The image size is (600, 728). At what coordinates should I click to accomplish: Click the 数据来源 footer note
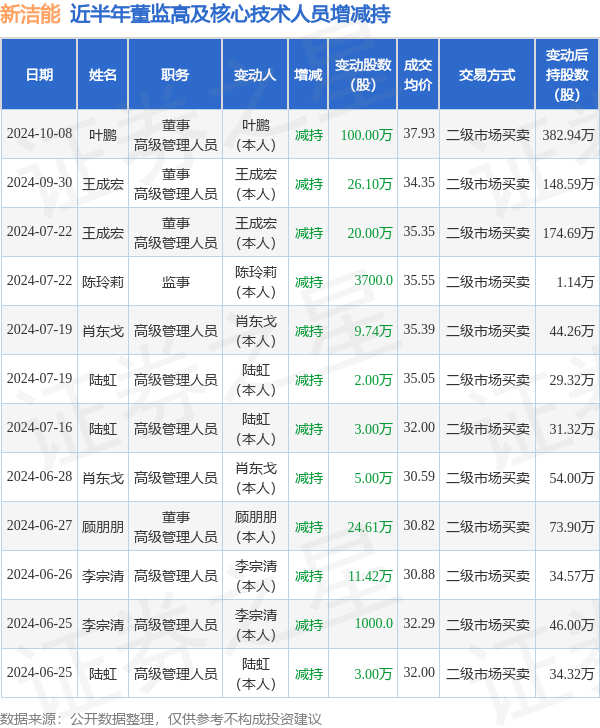161,719
